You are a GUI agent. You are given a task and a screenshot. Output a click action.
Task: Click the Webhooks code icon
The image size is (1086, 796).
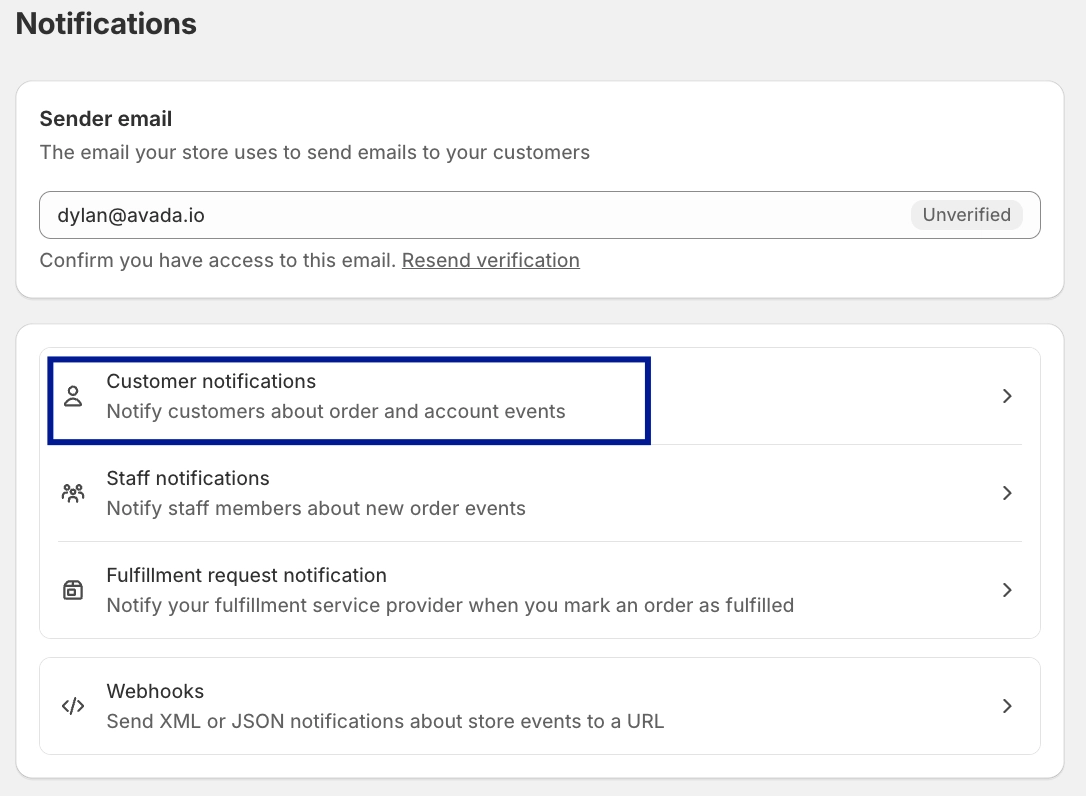point(73,706)
